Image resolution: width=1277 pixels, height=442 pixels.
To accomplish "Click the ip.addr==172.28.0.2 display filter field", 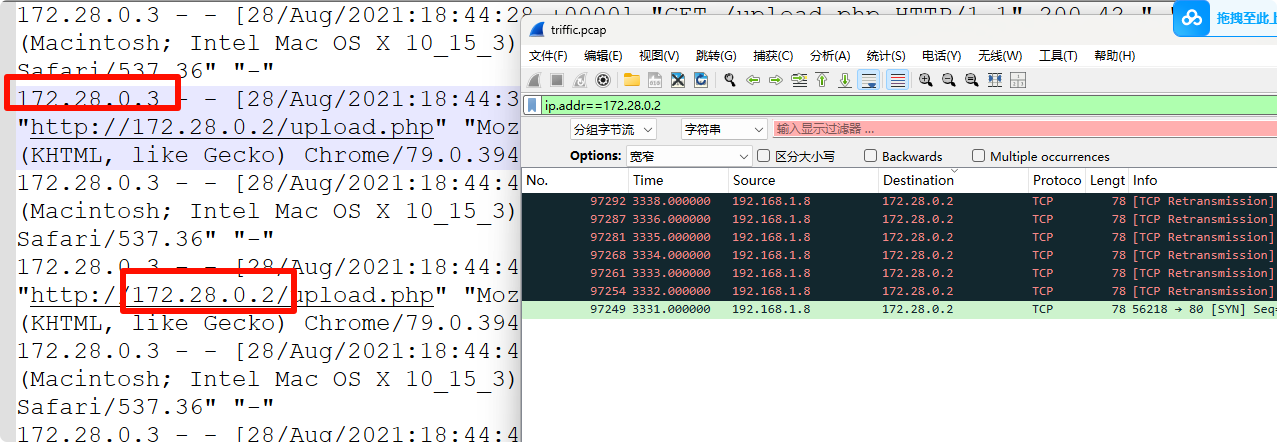I will pos(908,105).
